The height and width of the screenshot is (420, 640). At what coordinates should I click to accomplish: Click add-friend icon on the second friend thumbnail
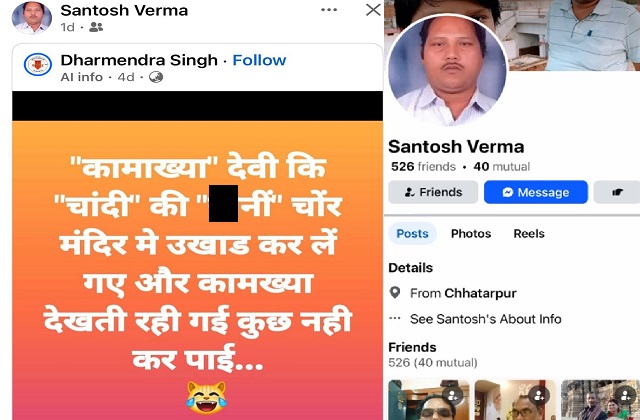tap(539, 395)
